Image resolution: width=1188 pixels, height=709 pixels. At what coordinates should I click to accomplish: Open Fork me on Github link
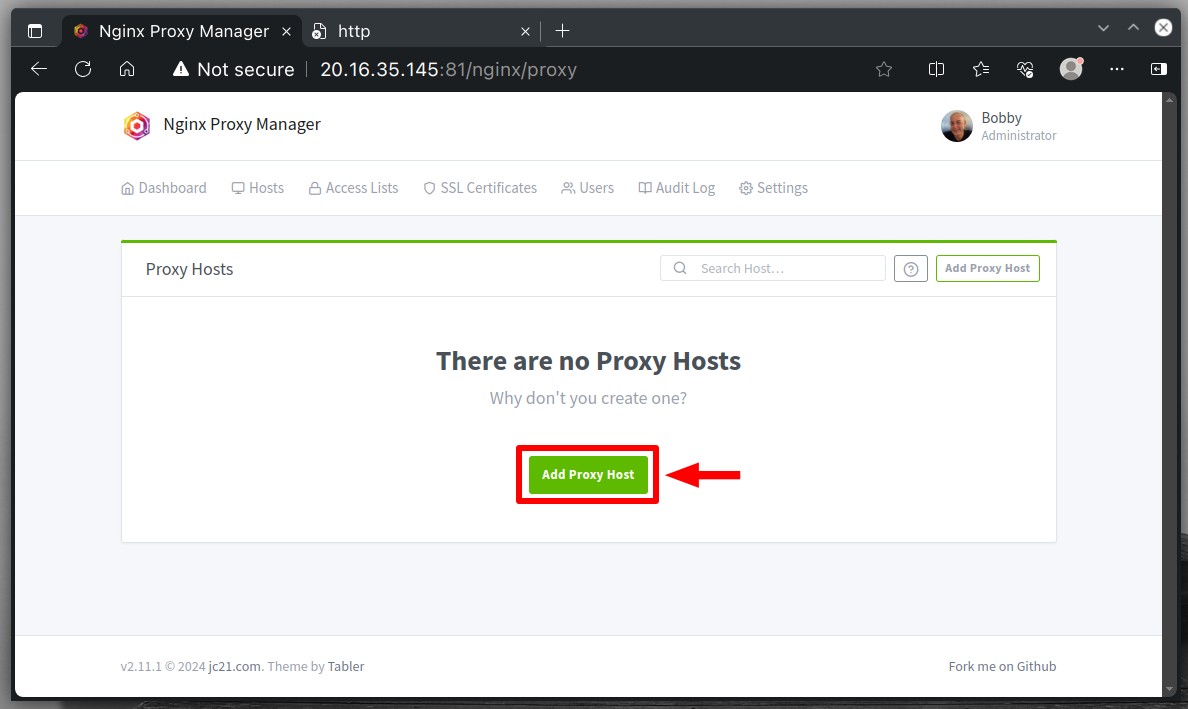[x=1002, y=667]
